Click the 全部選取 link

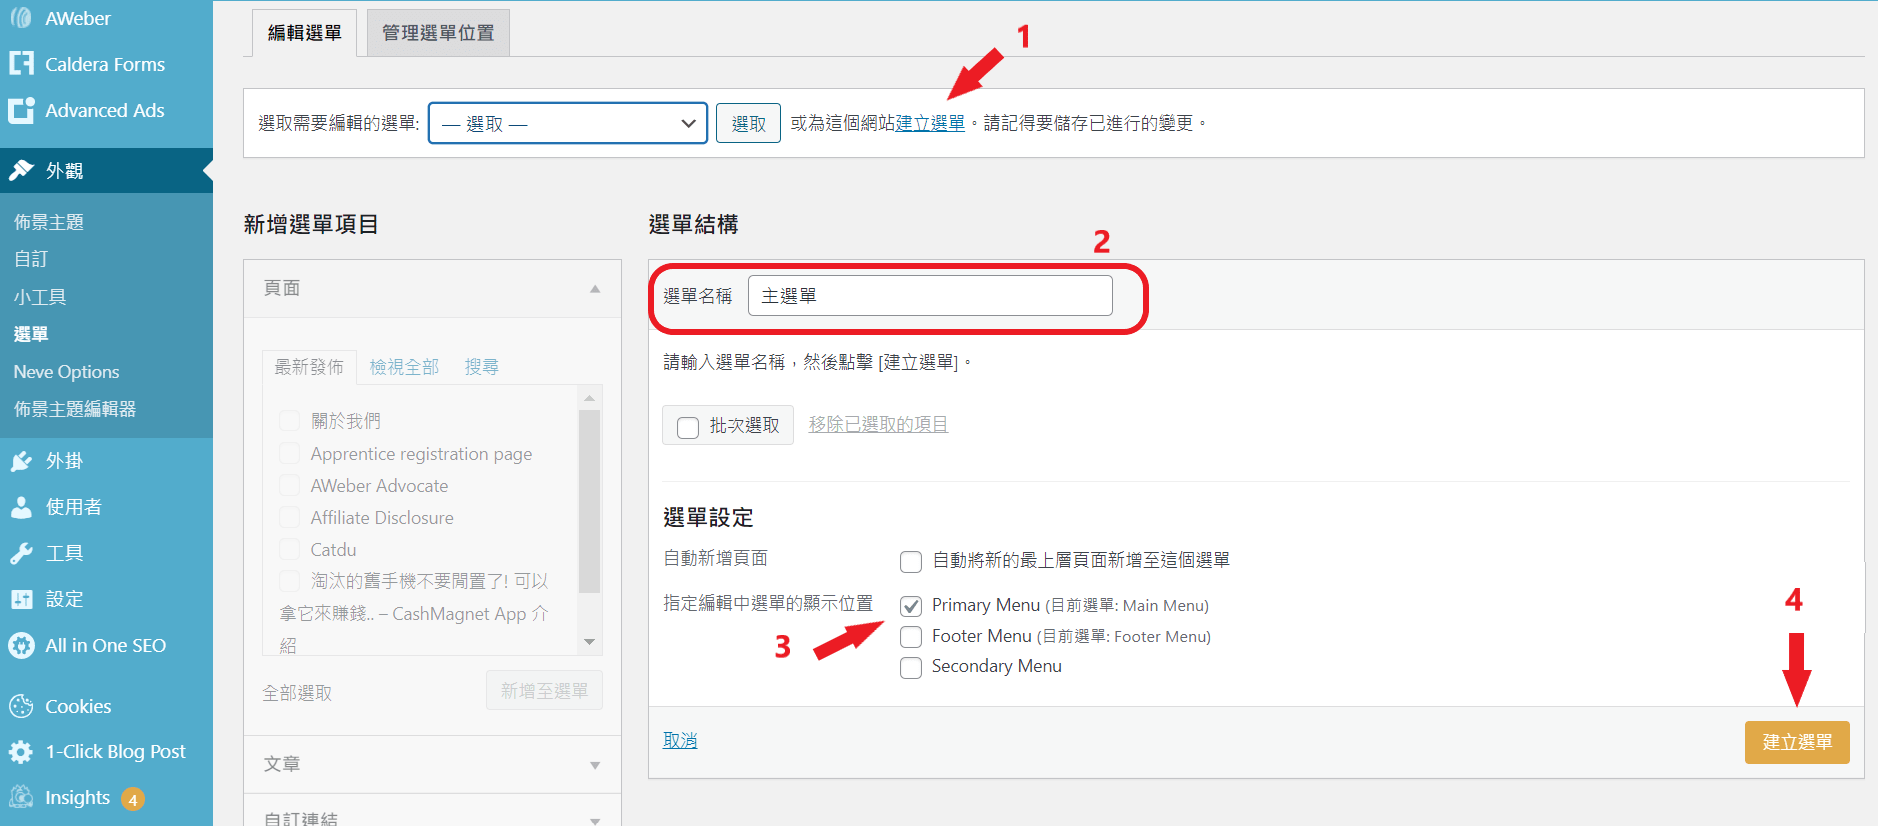(297, 693)
